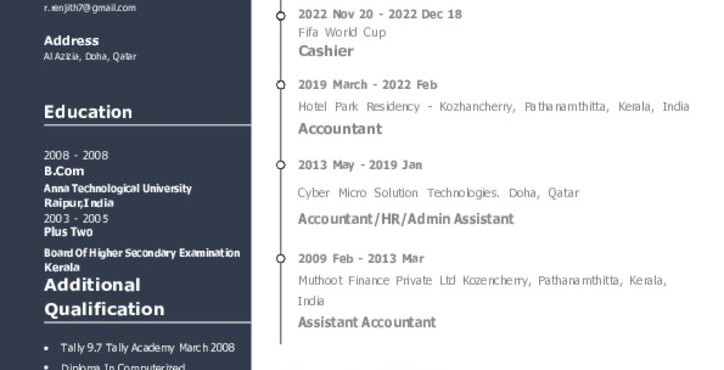Click the Assistant Accountant job title
The image size is (724, 370).
pyautogui.click(x=367, y=322)
